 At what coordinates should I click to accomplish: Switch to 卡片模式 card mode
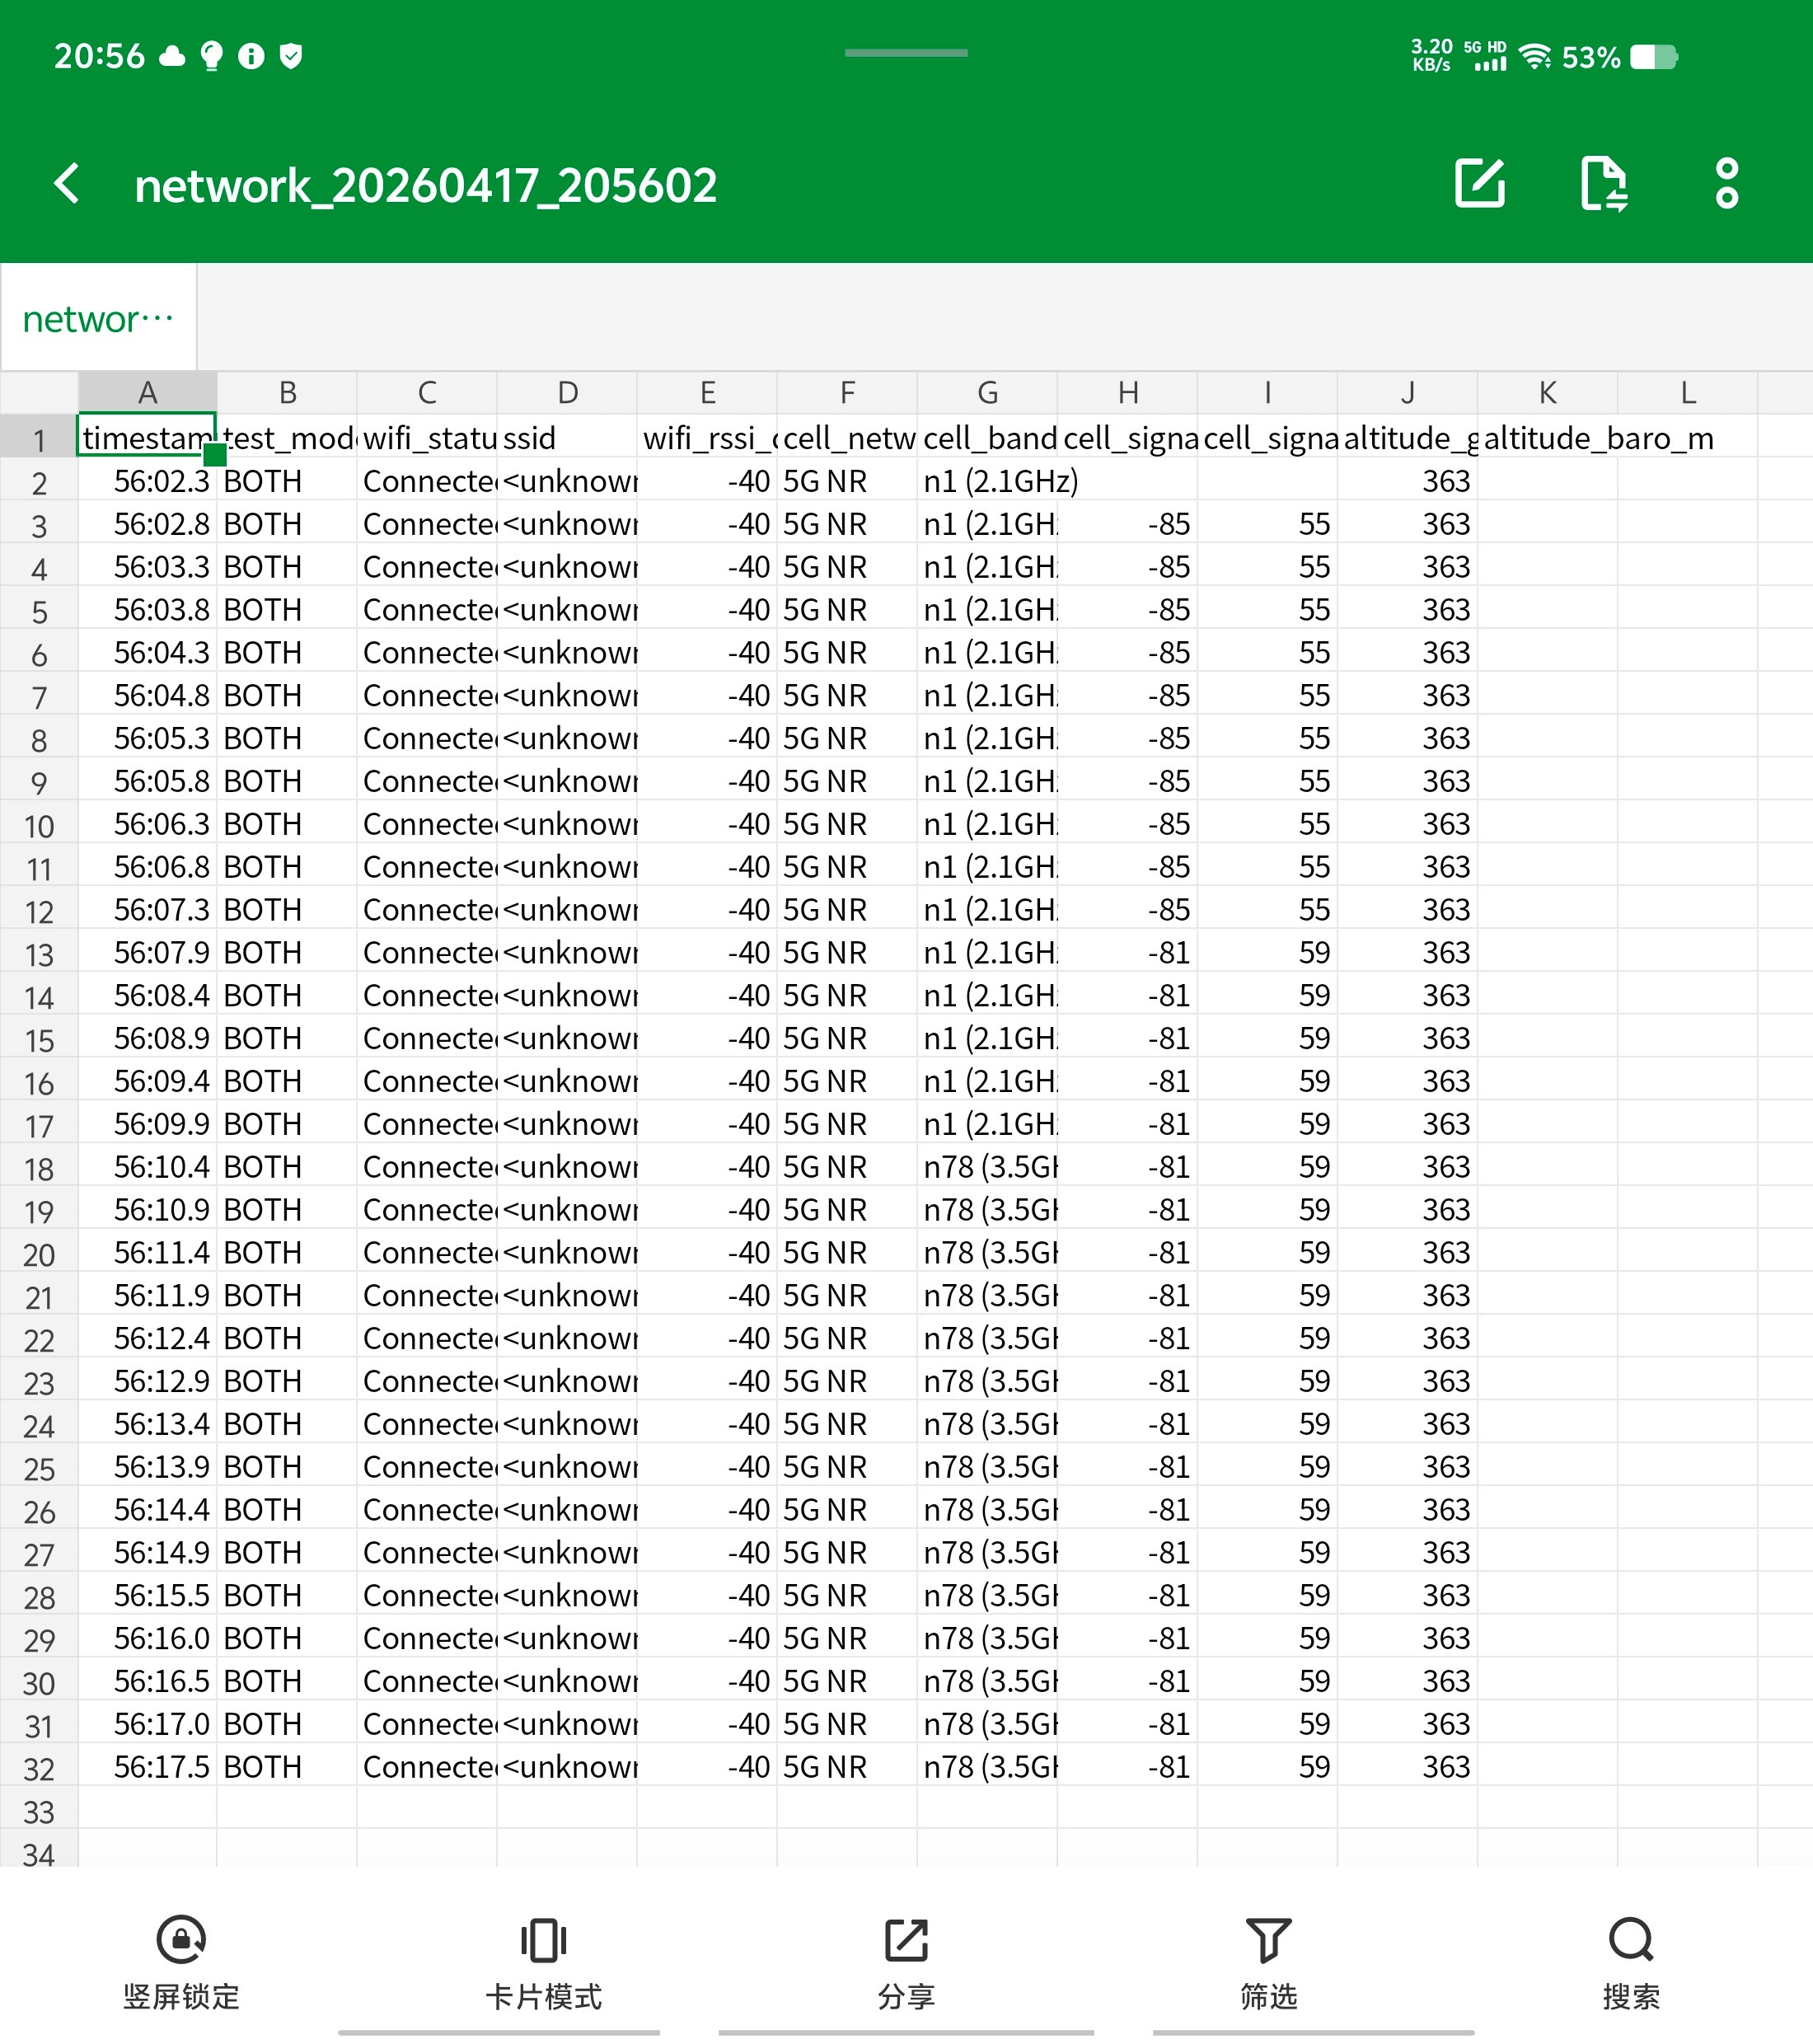(x=543, y=1940)
